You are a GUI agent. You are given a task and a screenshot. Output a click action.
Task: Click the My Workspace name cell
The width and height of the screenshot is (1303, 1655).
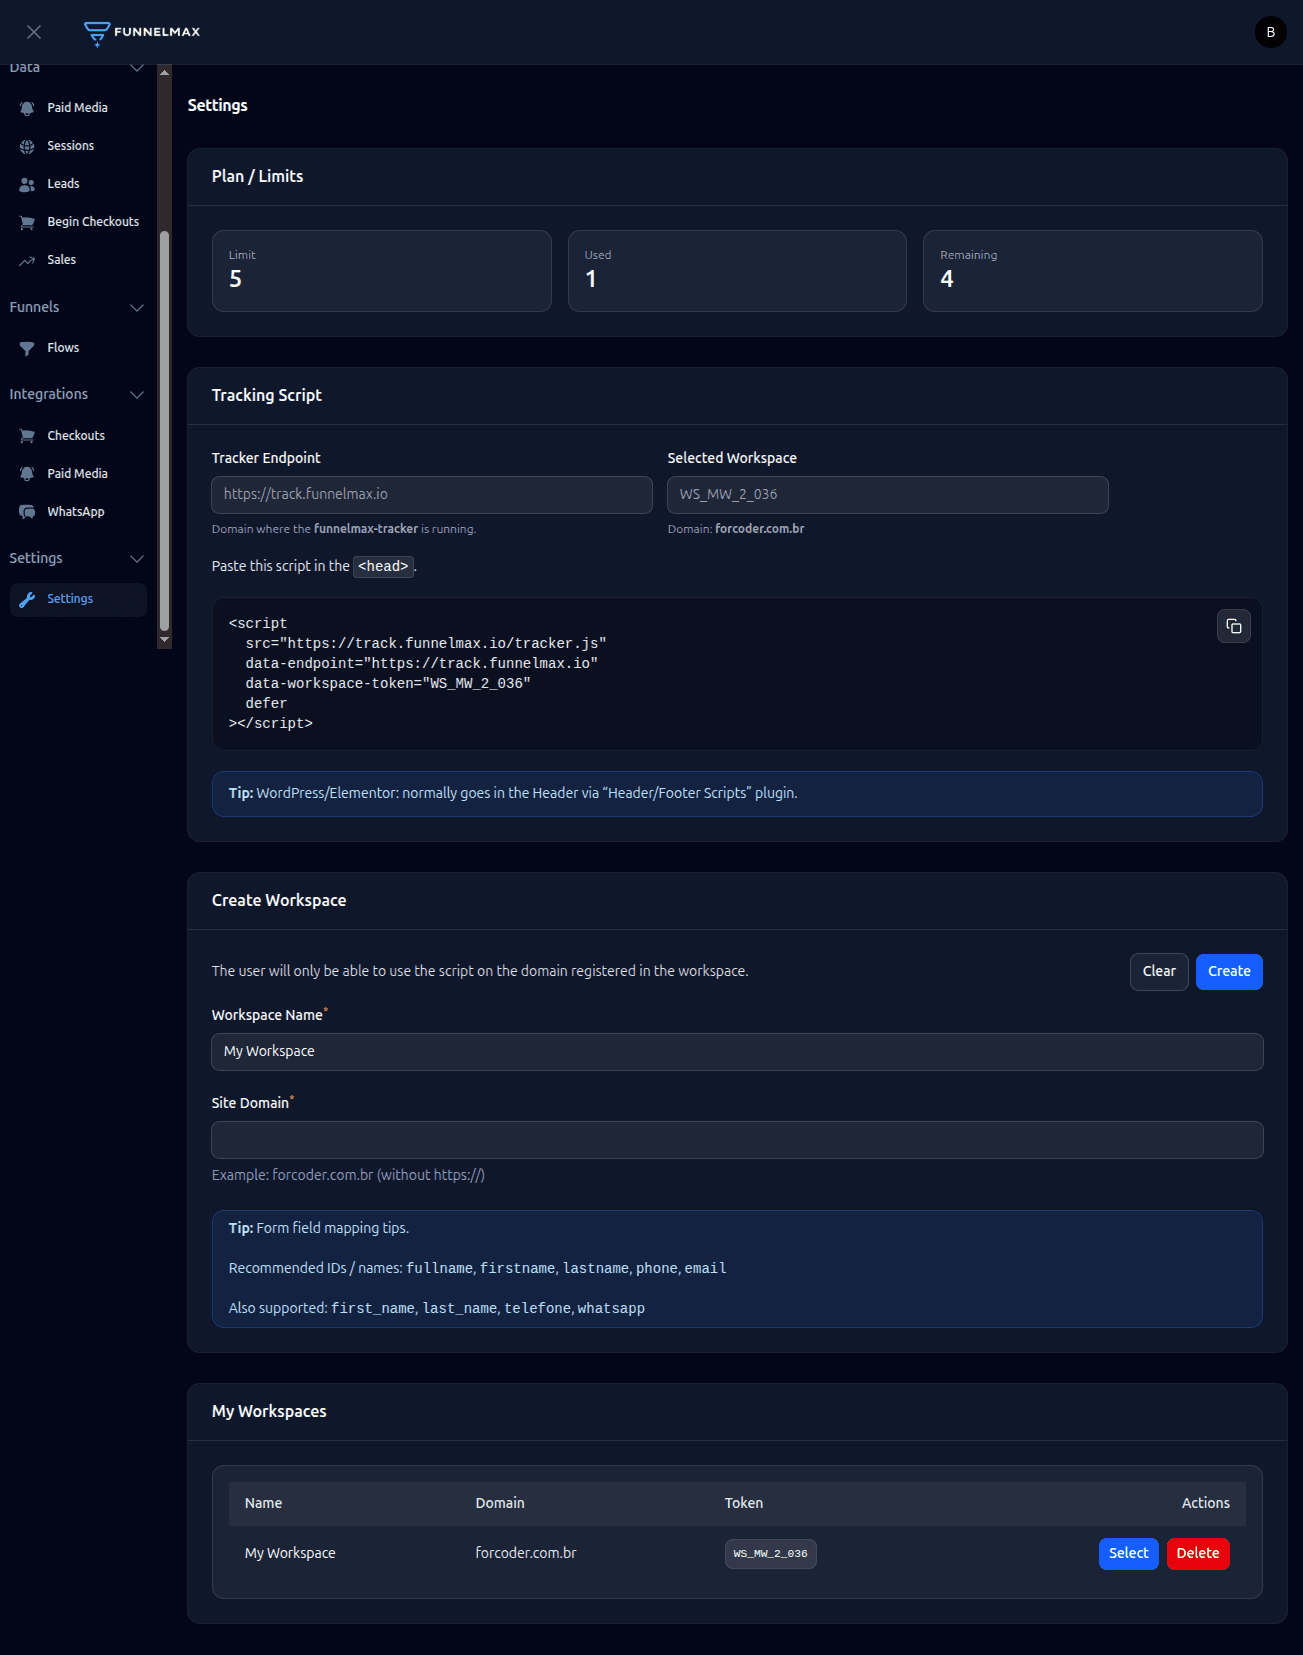(x=290, y=1554)
